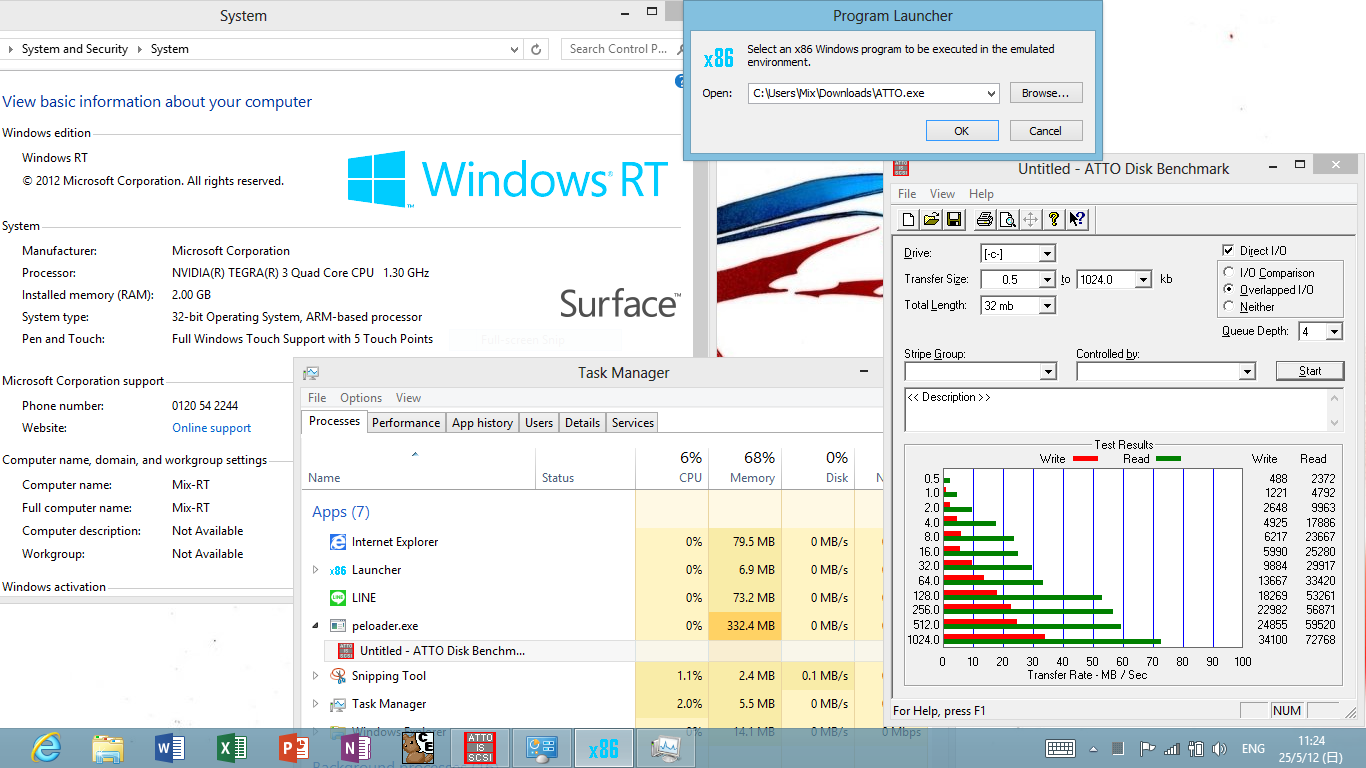Viewport: 1366px width, 768px height.
Task: Click the Browse... button in Program Launcher
Action: coord(1045,93)
